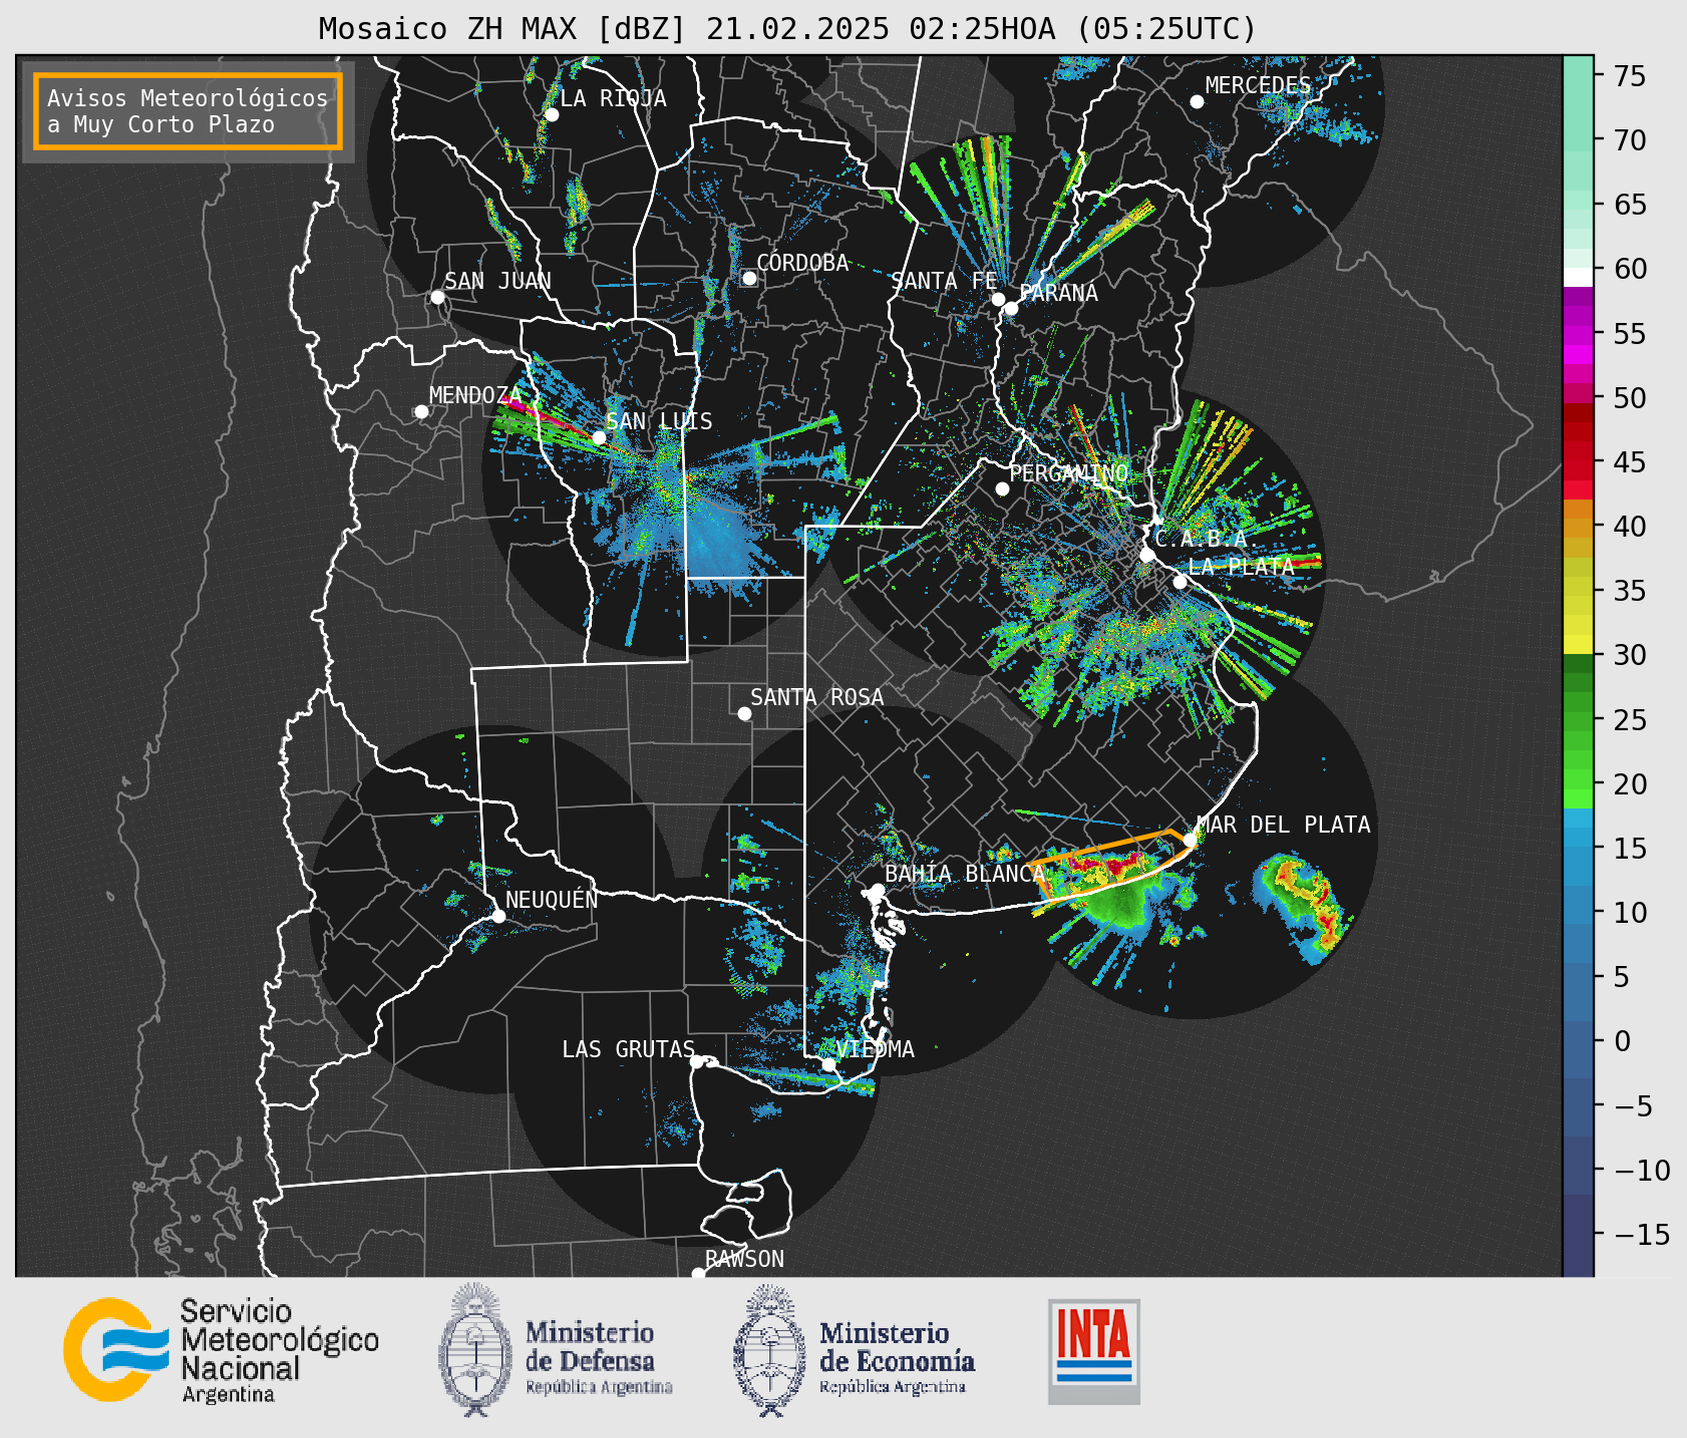The width and height of the screenshot is (1687, 1438).
Task: Click the red 45 dBZ color on scale
Action: click(x=1578, y=462)
